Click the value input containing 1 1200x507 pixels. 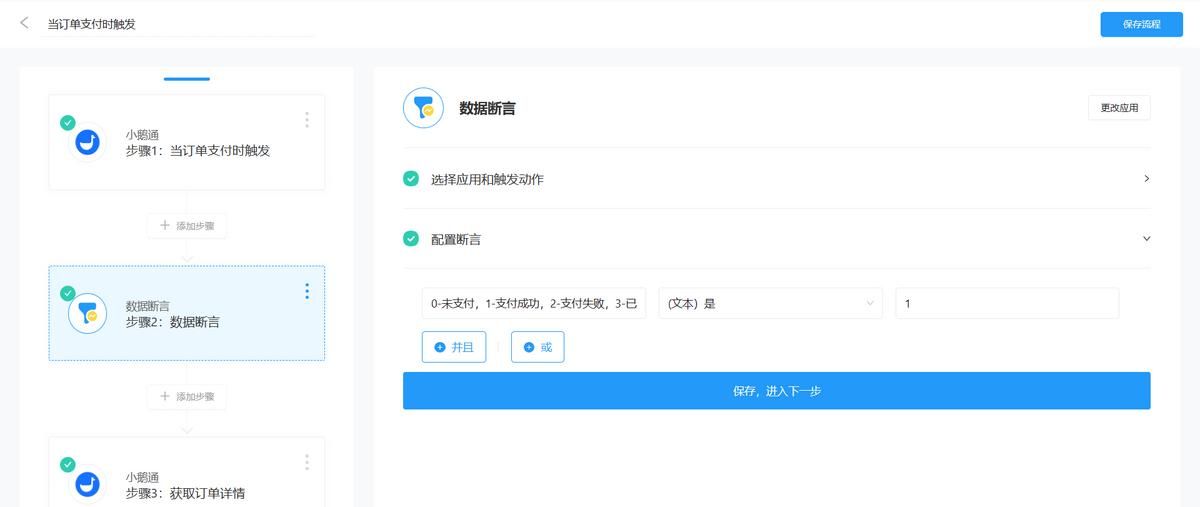(1007, 303)
